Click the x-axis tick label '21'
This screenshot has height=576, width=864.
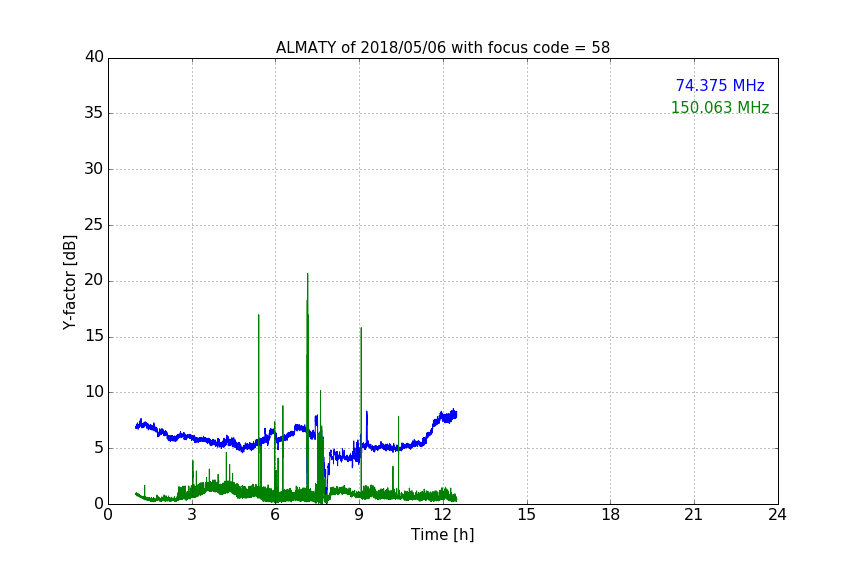tap(694, 515)
